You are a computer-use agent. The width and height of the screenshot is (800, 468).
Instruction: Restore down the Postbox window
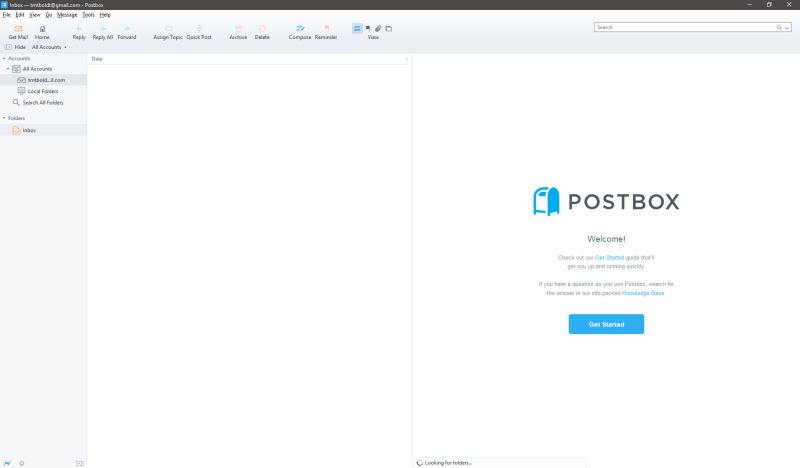pyautogui.click(x=769, y=5)
